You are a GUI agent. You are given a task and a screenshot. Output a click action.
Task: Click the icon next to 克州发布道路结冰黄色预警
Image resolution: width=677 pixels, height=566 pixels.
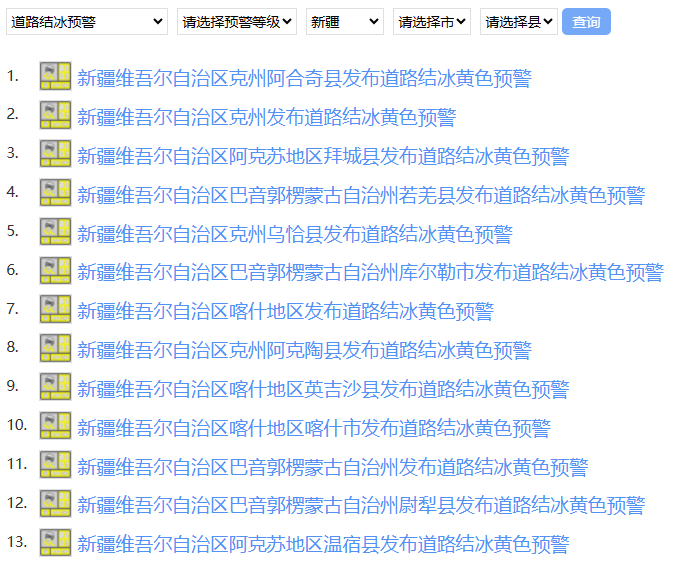pos(55,116)
